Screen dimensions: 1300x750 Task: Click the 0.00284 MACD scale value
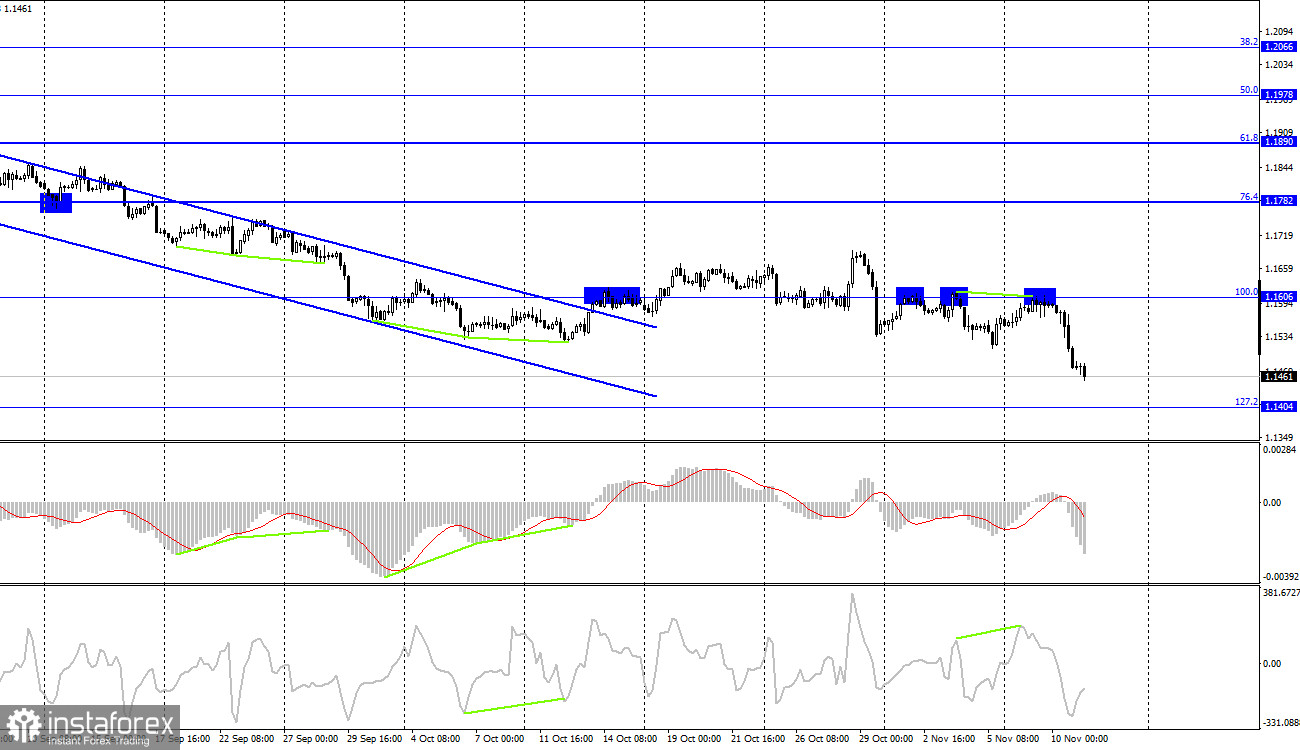(x=1281, y=450)
